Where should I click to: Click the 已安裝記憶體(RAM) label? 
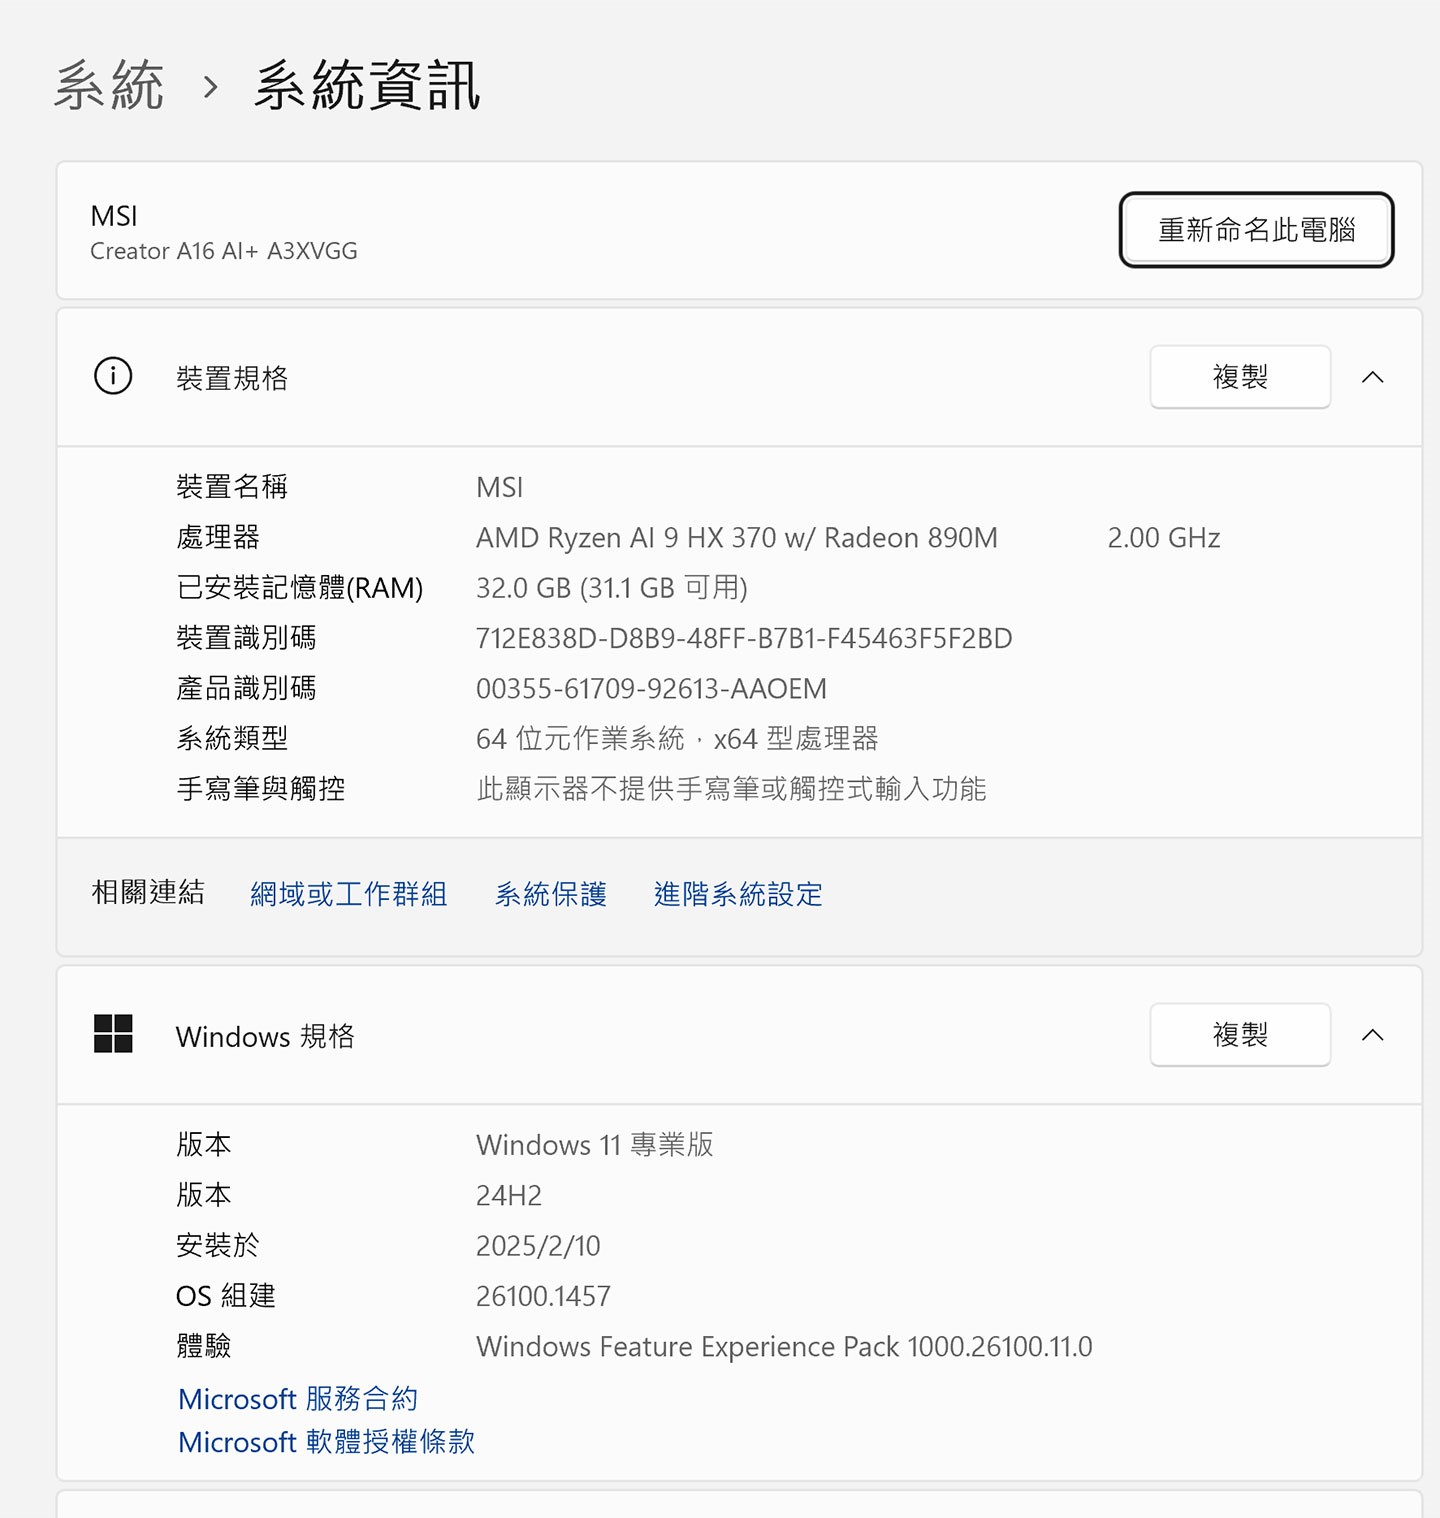[300, 588]
